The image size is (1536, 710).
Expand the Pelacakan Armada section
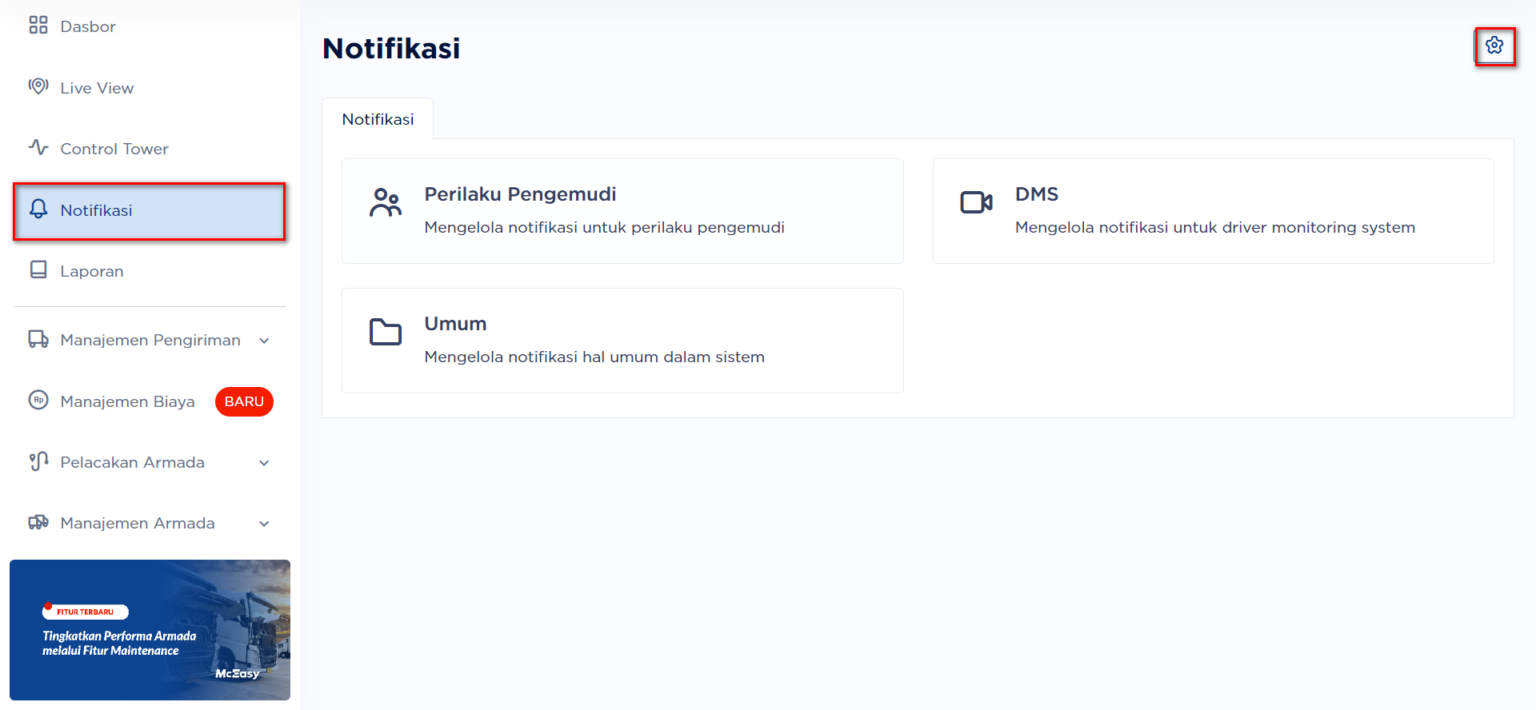tap(263, 462)
